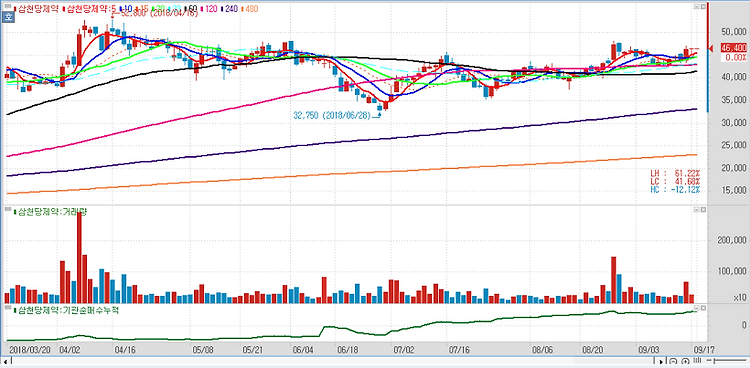Click the '삼천당제약:기관순매수누적' legend

click(x=66, y=310)
